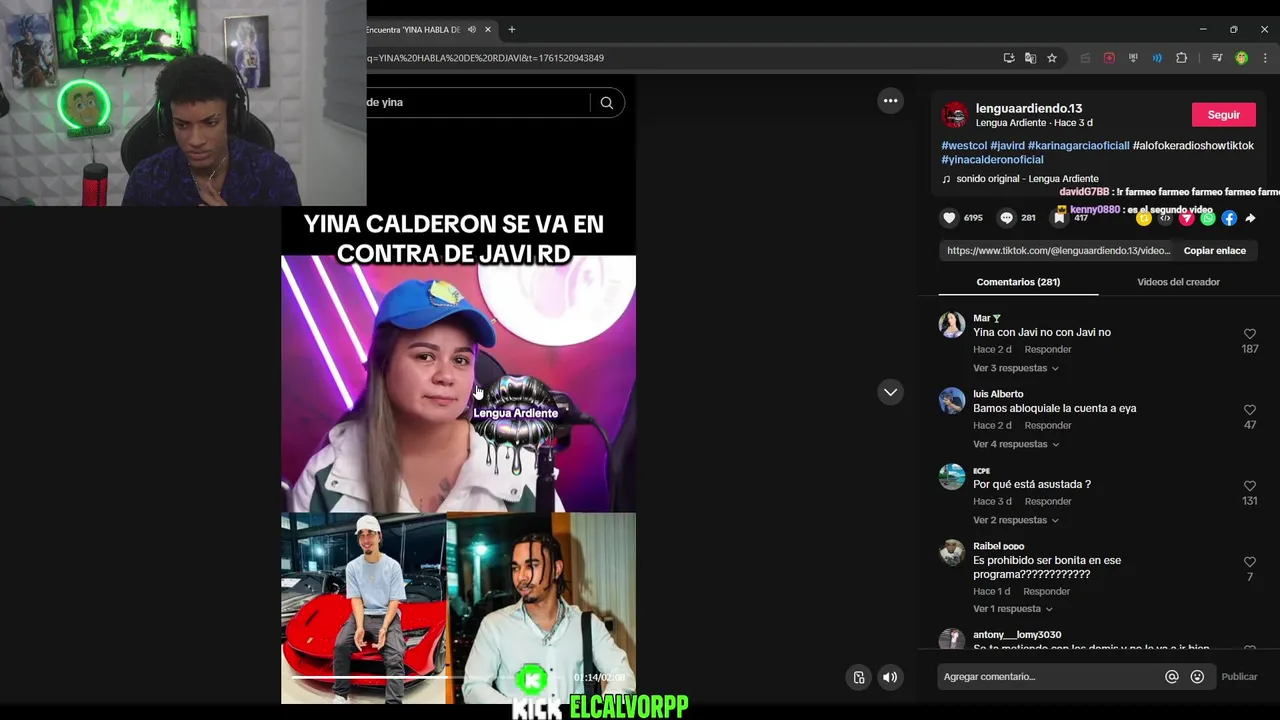Open Mar's commenter avatar

click(952, 325)
